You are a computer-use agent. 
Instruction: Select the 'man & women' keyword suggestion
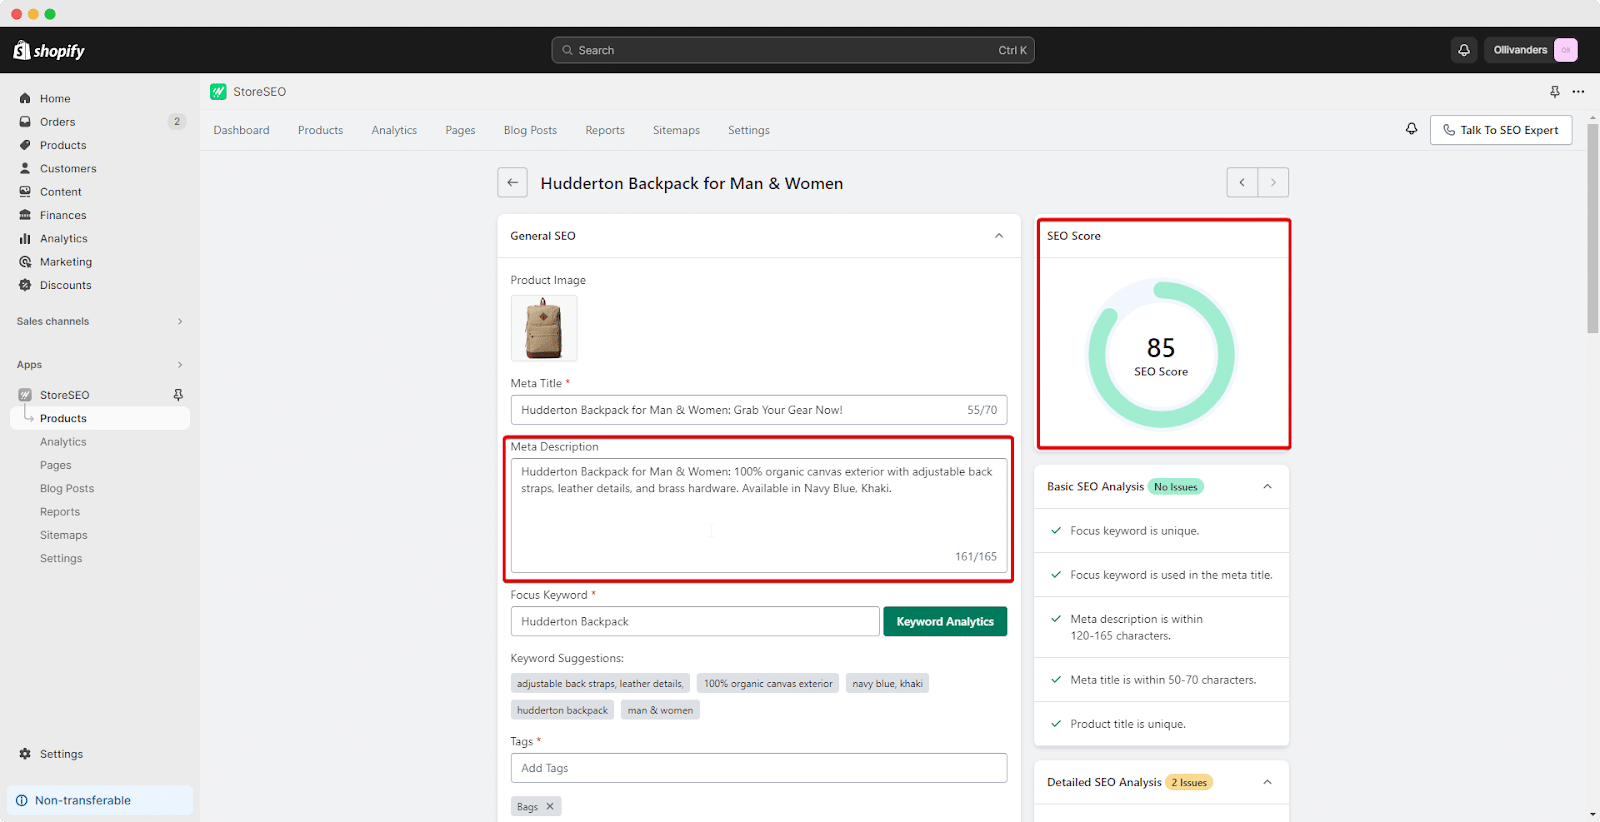[660, 710]
